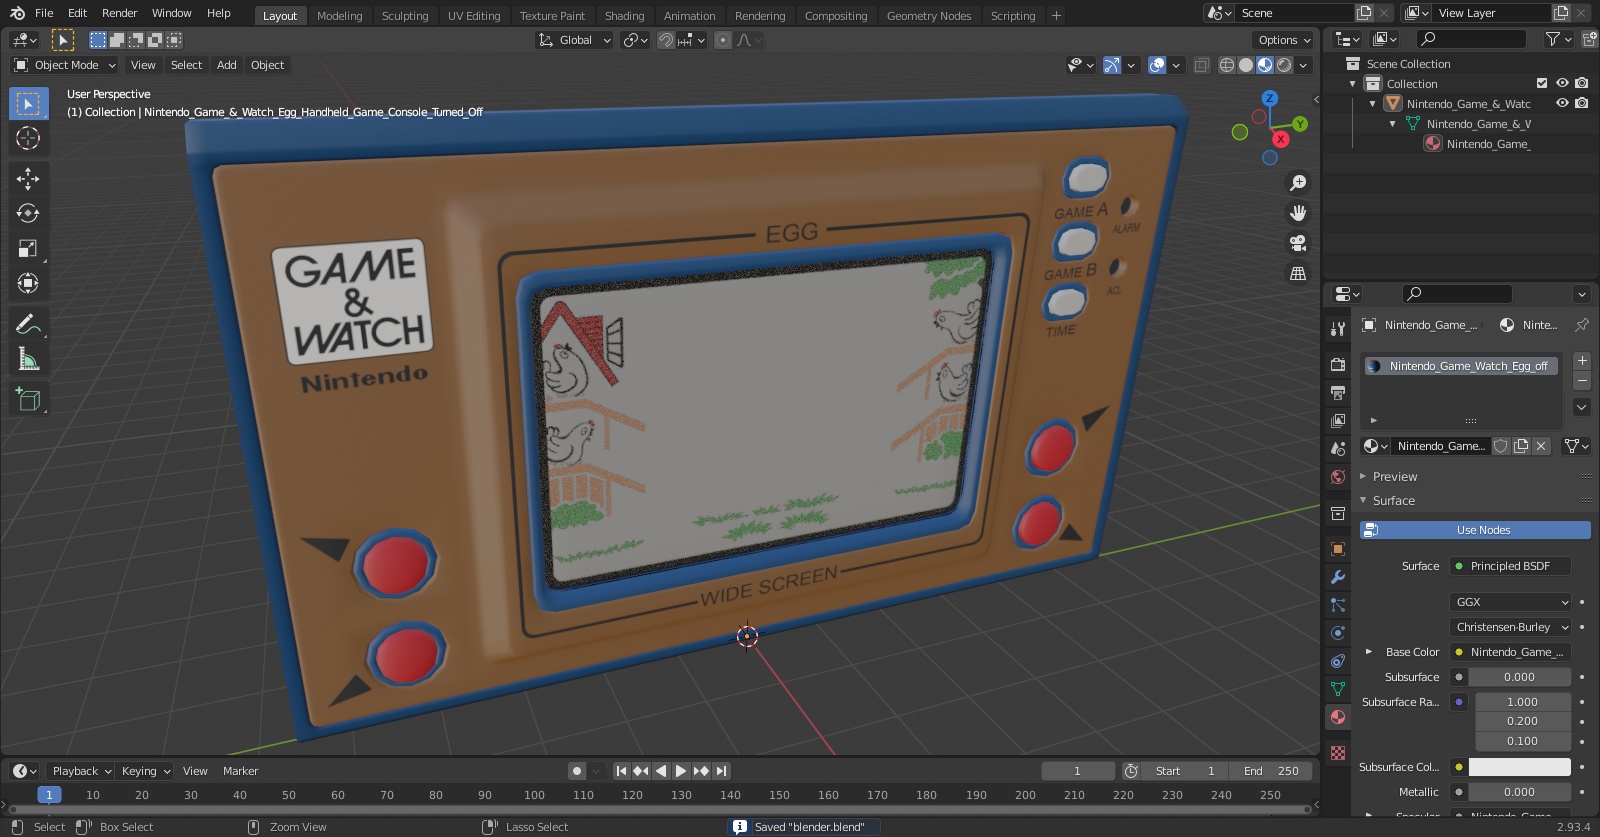Image resolution: width=1600 pixels, height=837 pixels.
Task: Click the pan view hand icon
Action: click(1298, 213)
